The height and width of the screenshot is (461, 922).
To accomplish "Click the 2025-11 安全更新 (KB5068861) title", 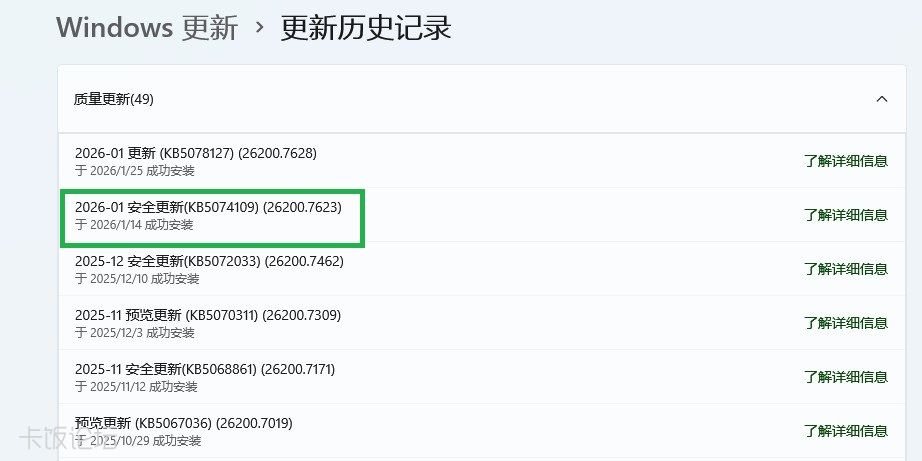I will pos(205,369).
